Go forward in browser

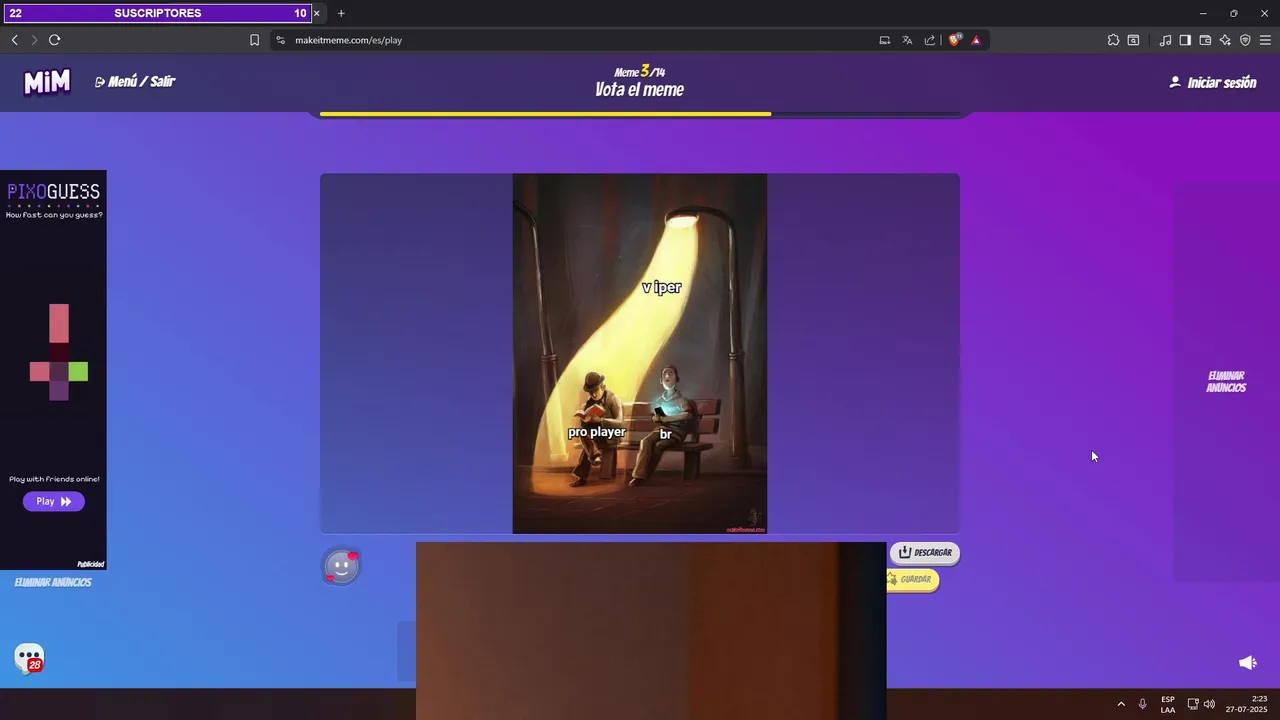[34, 40]
